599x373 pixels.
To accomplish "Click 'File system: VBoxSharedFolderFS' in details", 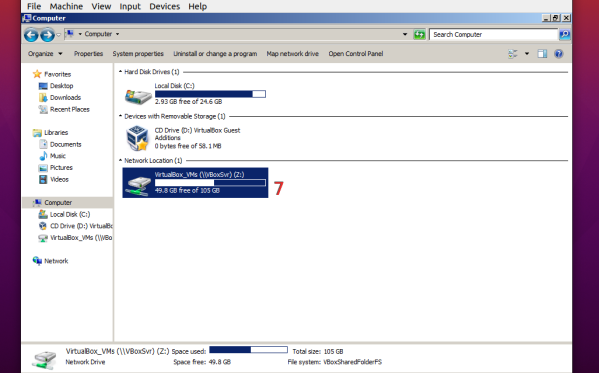I will (335, 362).
